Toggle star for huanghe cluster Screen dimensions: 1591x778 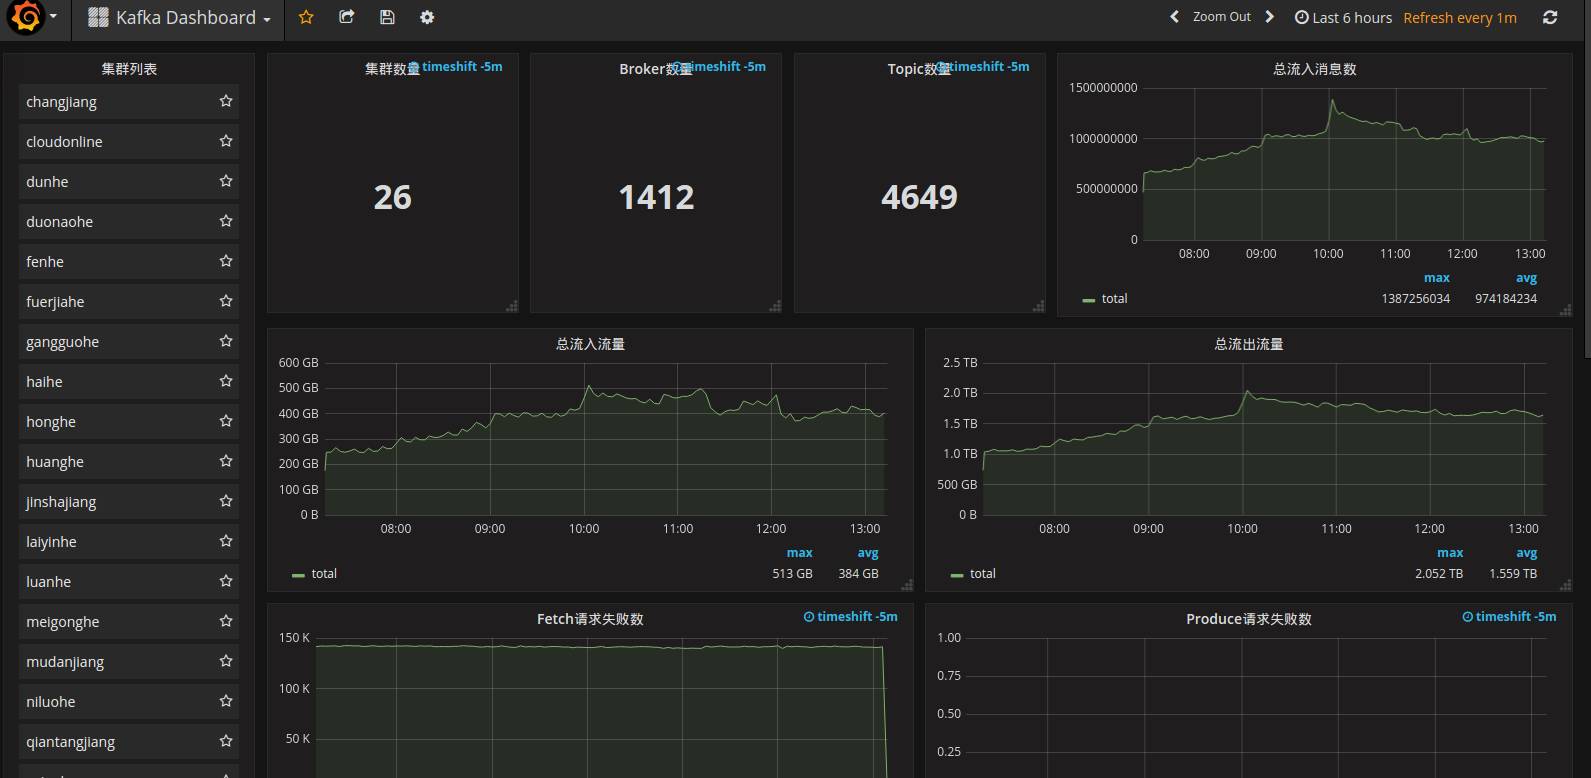(226, 461)
